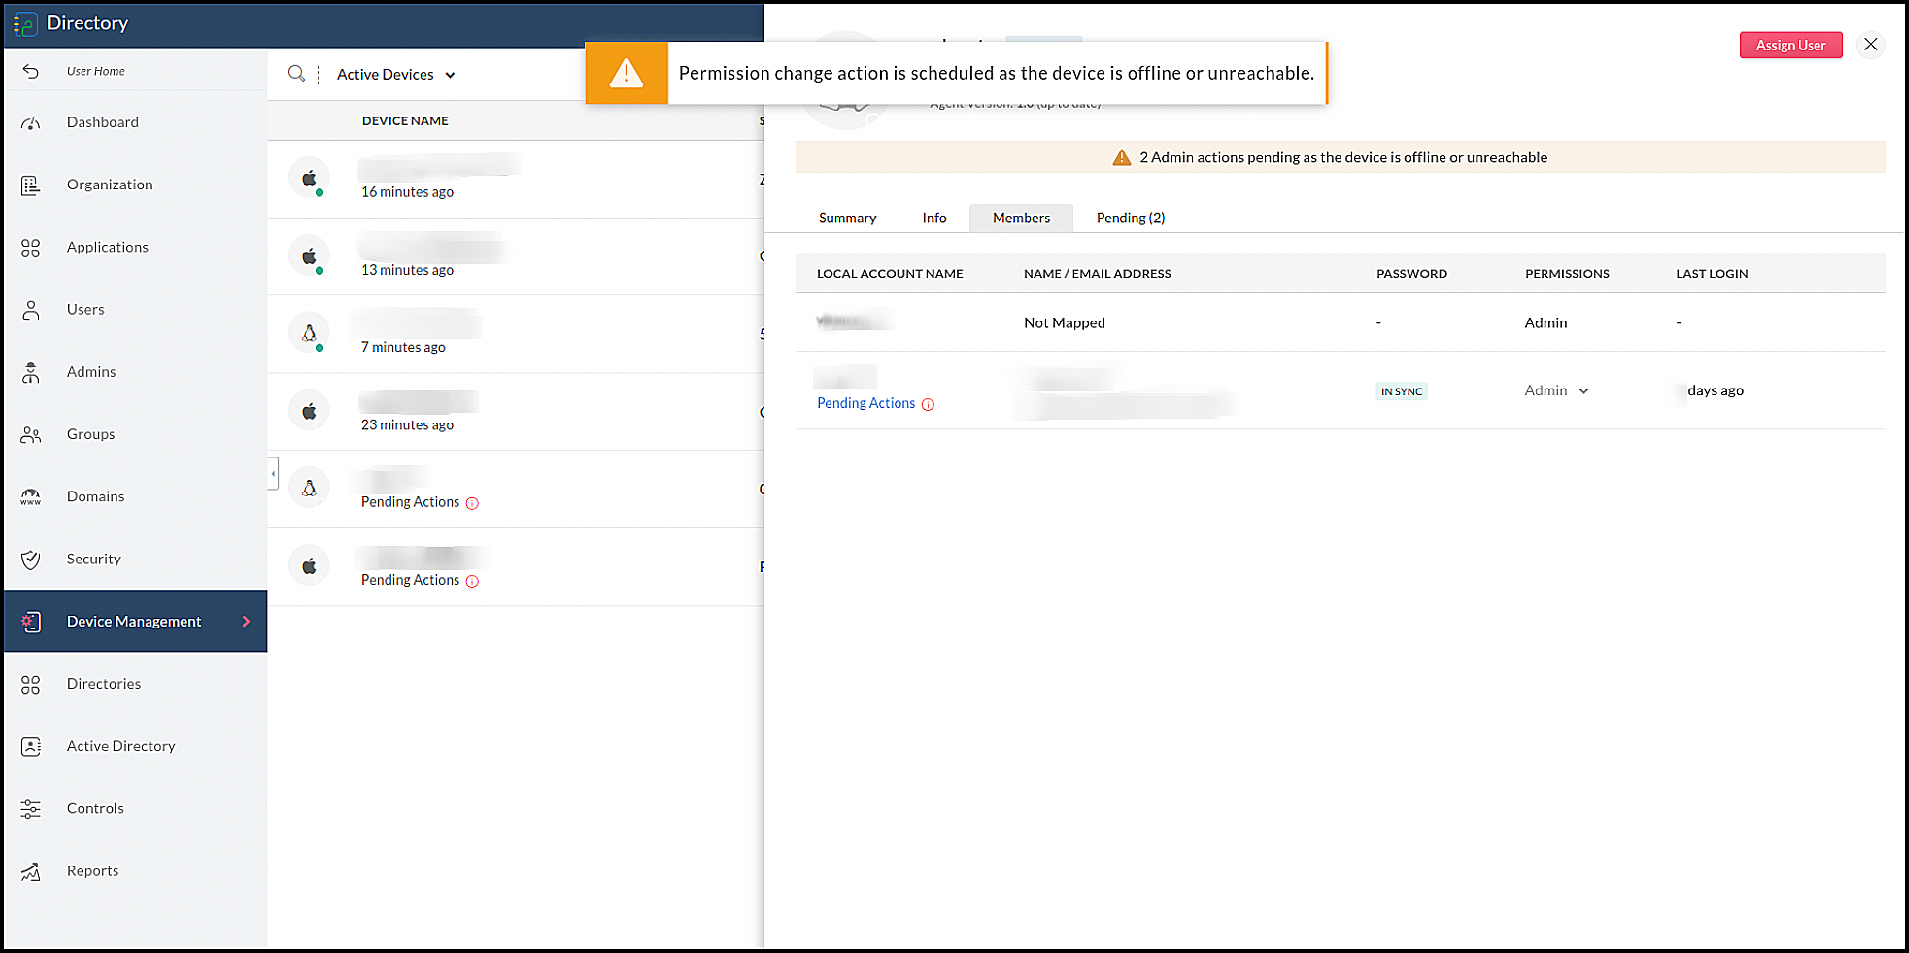Viewport: 1909px width, 953px height.
Task: Click the Domains www icon
Action: [x=31, y=497]
